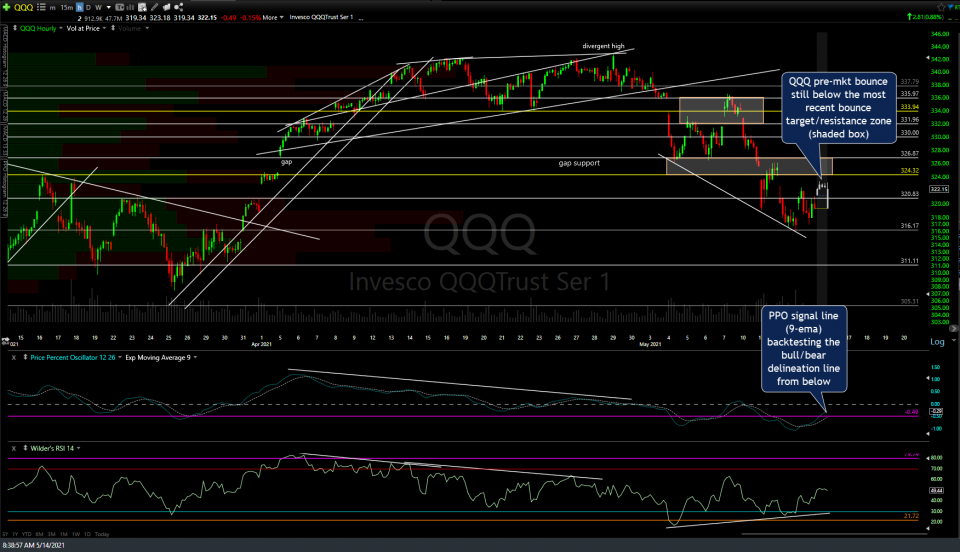Toggle the Log scale button
Viewport: 960px width, 552px height.
click(937, 341)
